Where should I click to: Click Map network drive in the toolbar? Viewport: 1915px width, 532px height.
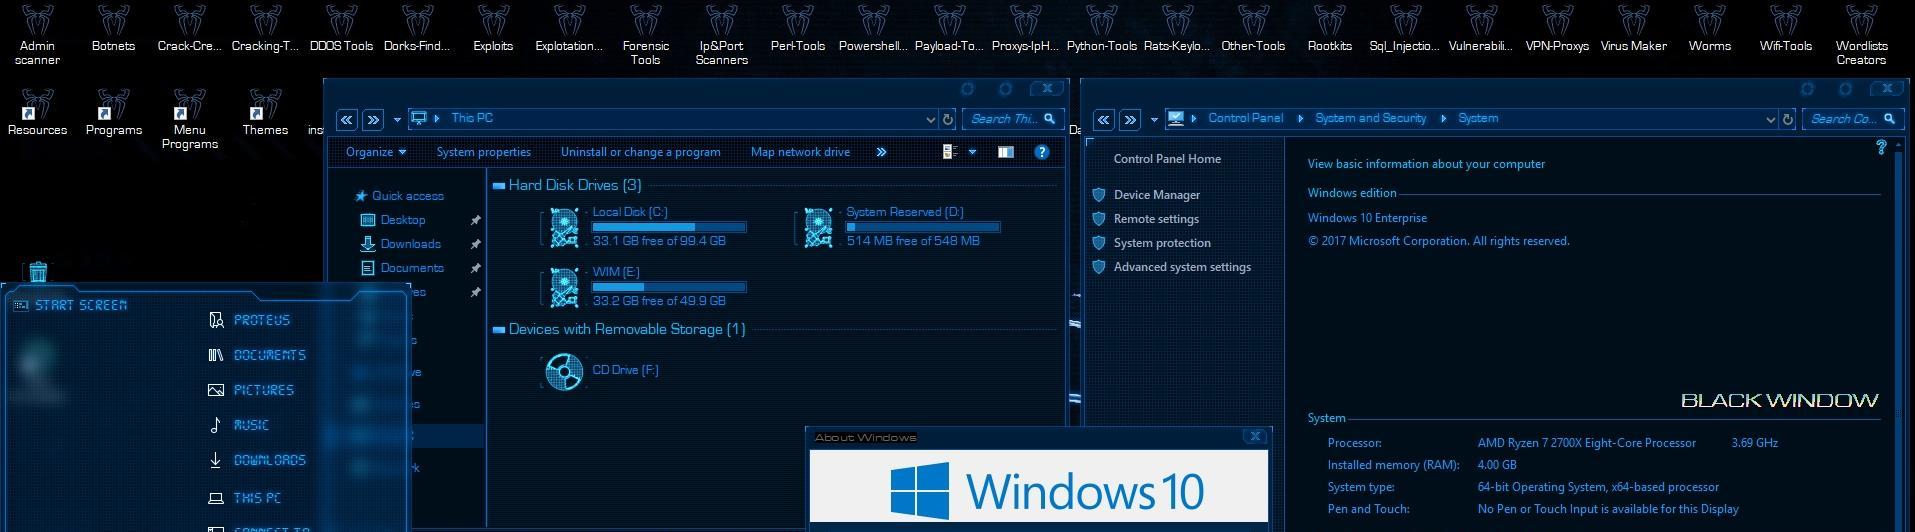coord(800,152)
